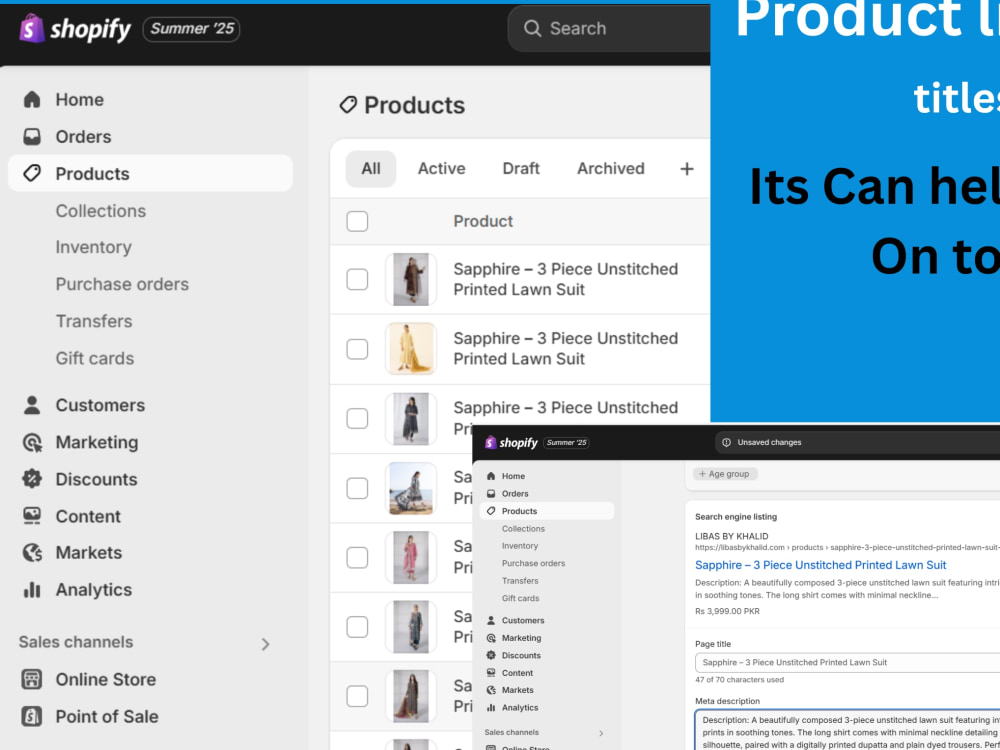Check the third Sapphire product row checkbox

pos(357,418)
